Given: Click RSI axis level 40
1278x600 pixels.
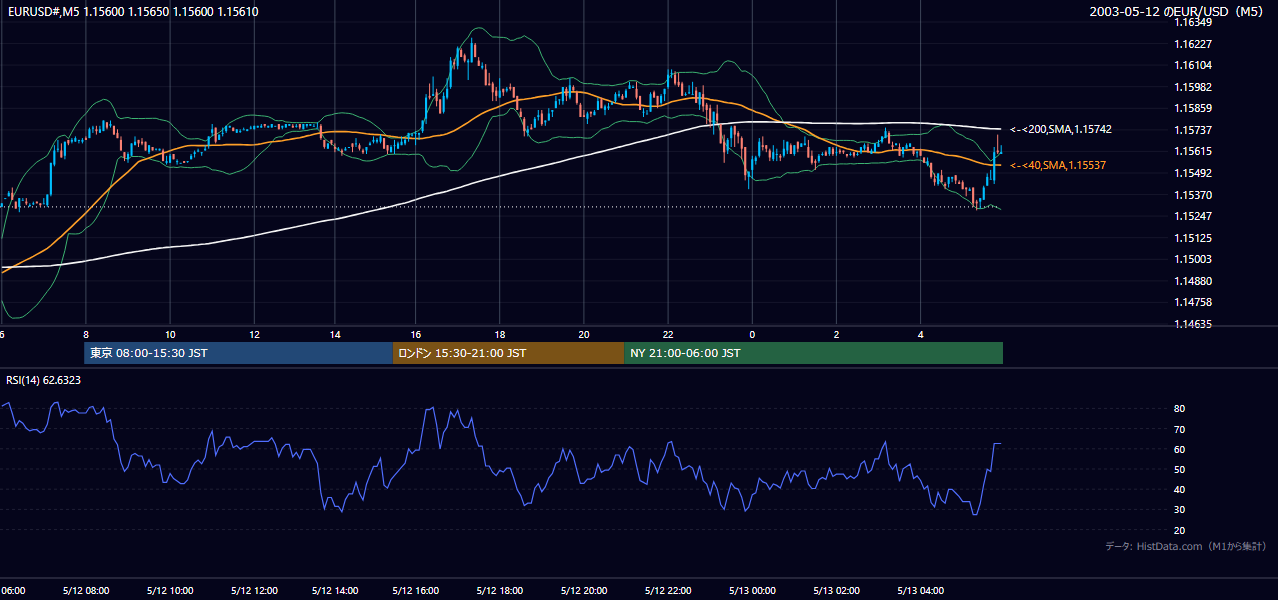Looking at the screenshot, I should pyautogui.click(x=1180, y=489).
